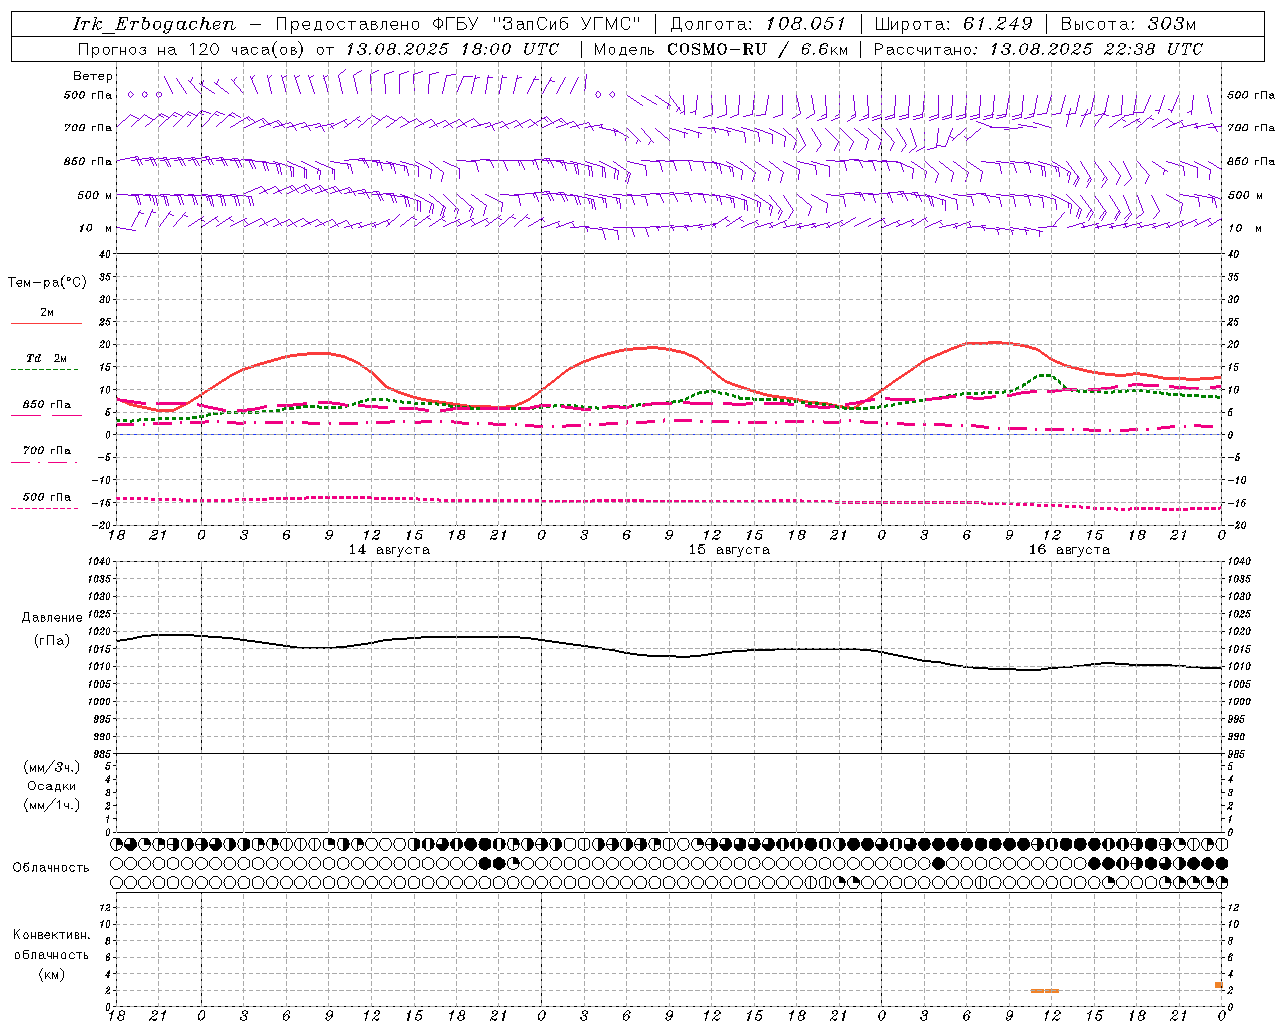Click the 10 м wind level label on left
Viewport: 1280px width, 1024px height.
pyautogui.click(x=94, y=228)
